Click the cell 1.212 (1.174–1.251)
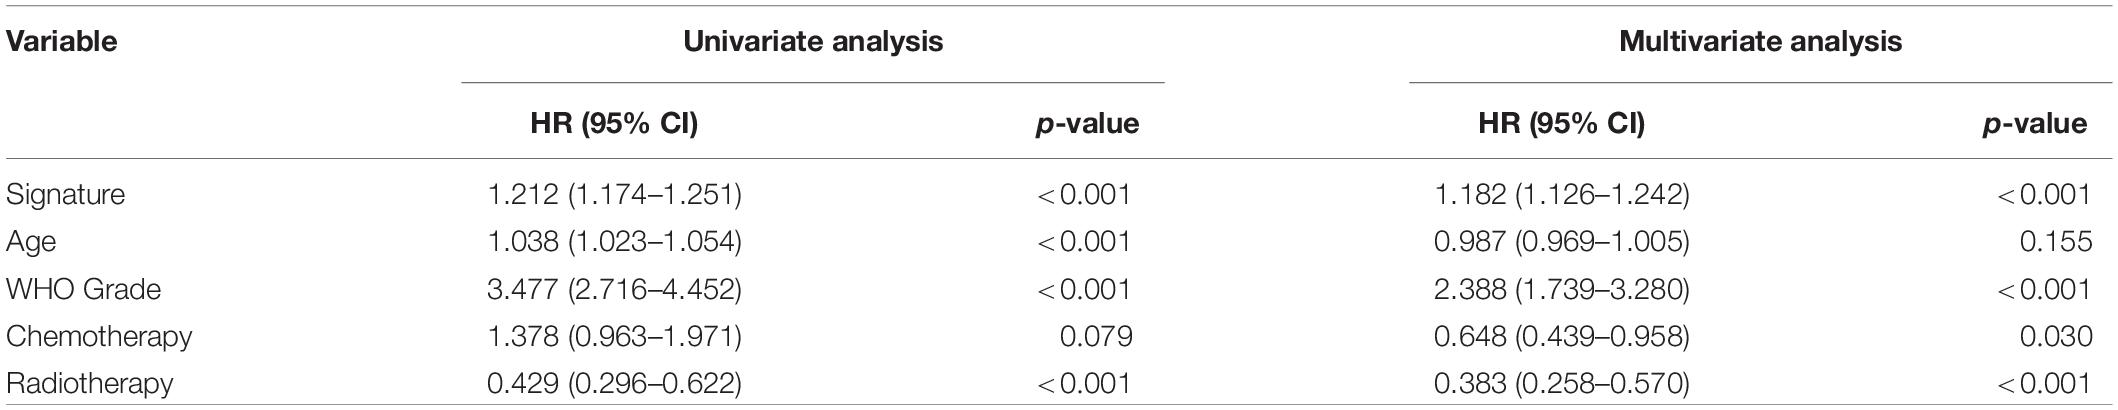The height and width of the screenshot is (410, 2118). (x=614, y=194)
